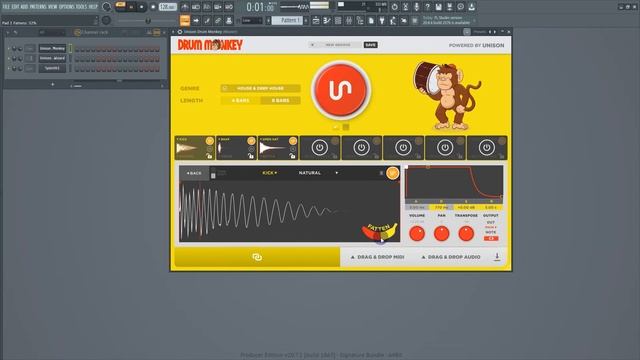Toggle the lock on the Open Hat slot

click(293, 156)
